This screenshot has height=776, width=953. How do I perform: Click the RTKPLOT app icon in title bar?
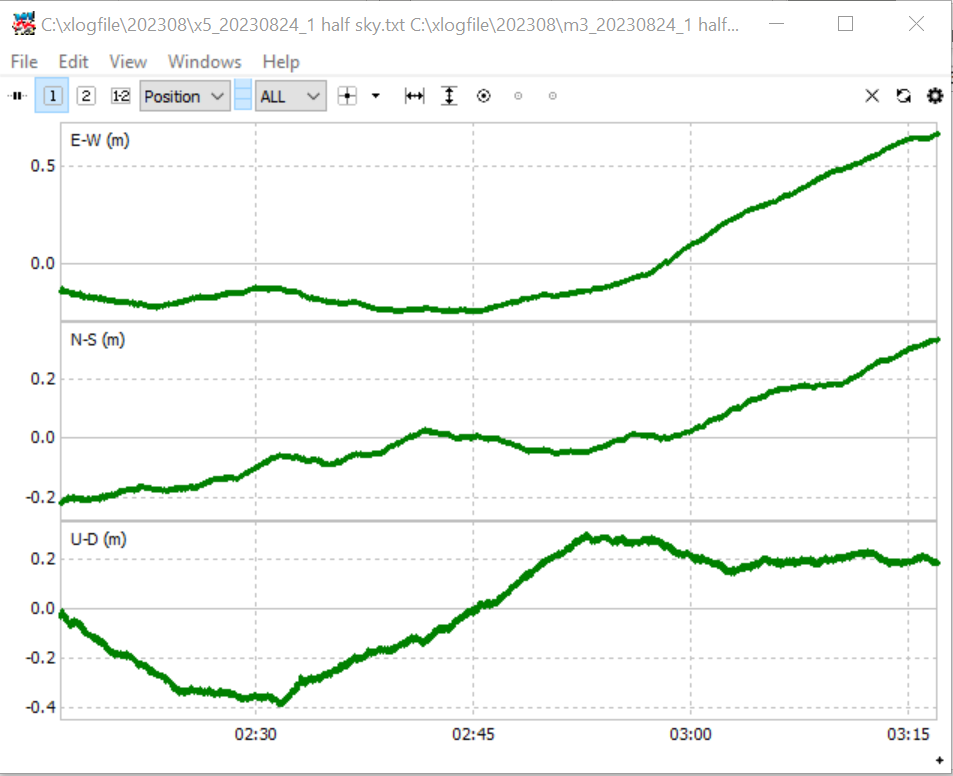point(24,24)
